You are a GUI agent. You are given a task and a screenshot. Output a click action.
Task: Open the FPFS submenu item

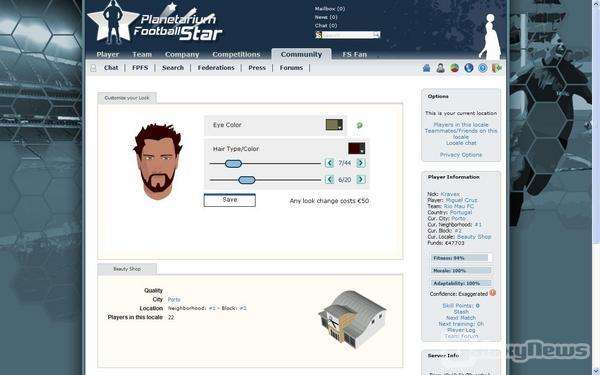[x=140, y=68]
